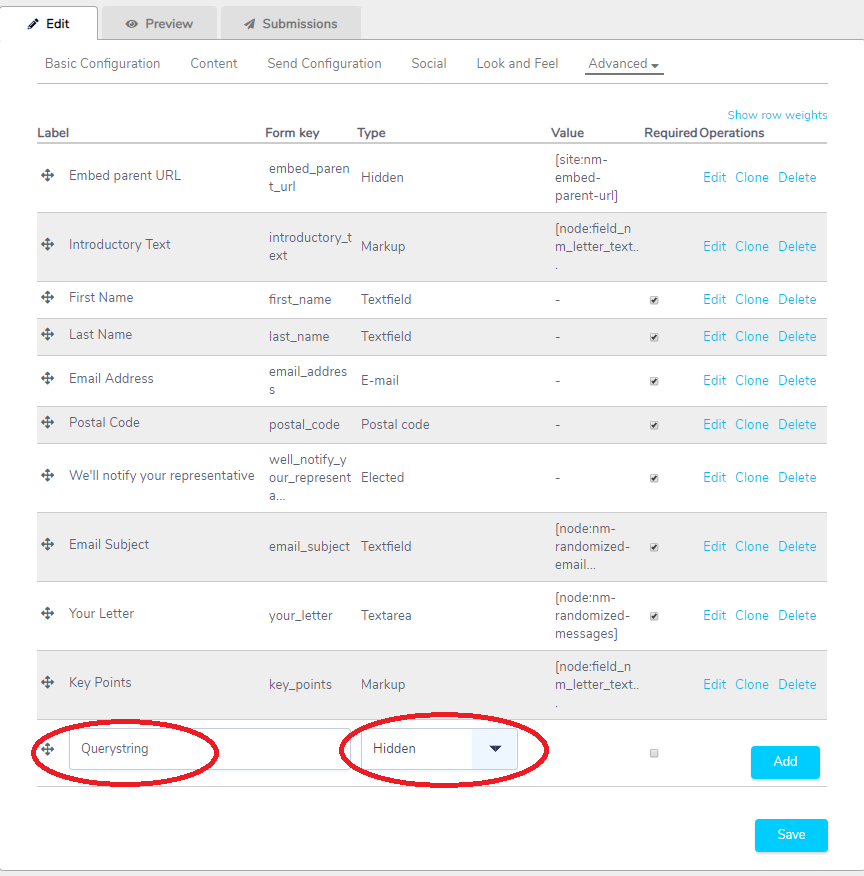Edit the Your Letter component

click(x=714, y=616)
